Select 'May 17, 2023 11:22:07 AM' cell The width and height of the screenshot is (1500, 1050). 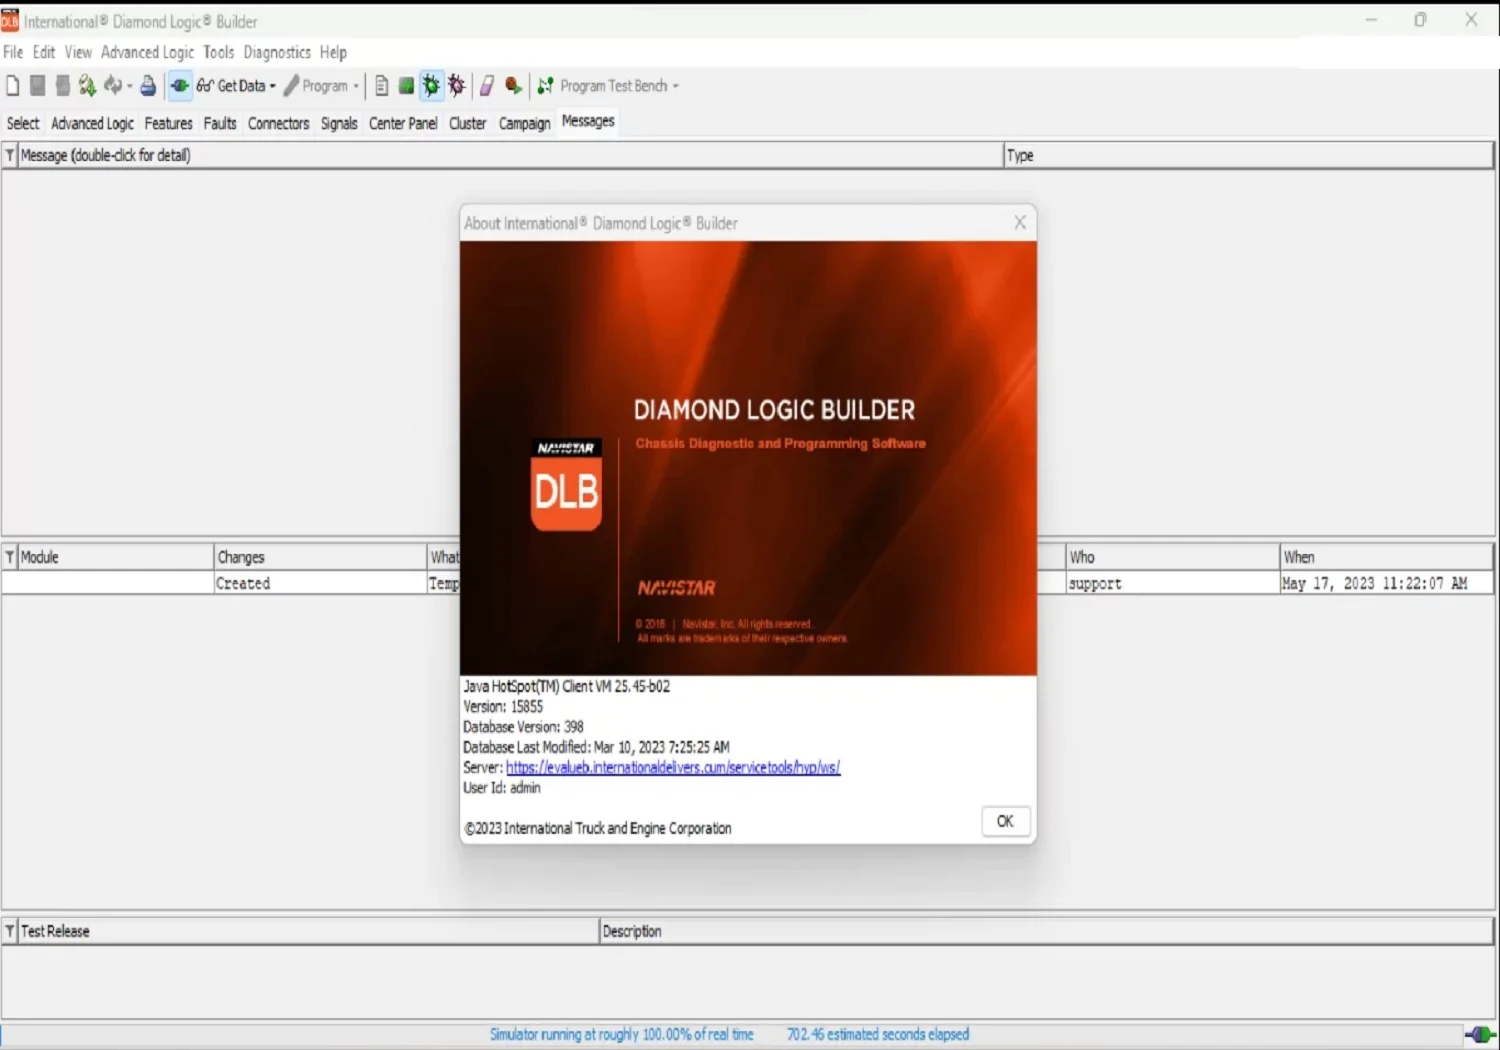coord(1387,583)
